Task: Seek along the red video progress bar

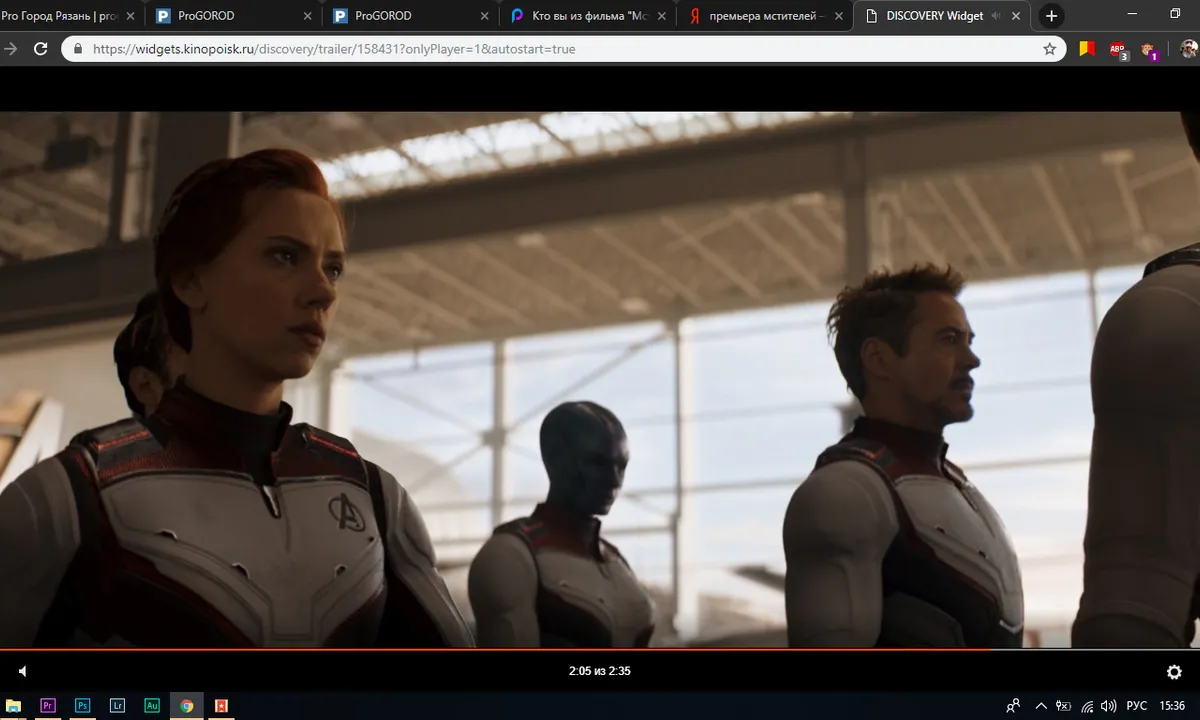Action: pos(500,649)
